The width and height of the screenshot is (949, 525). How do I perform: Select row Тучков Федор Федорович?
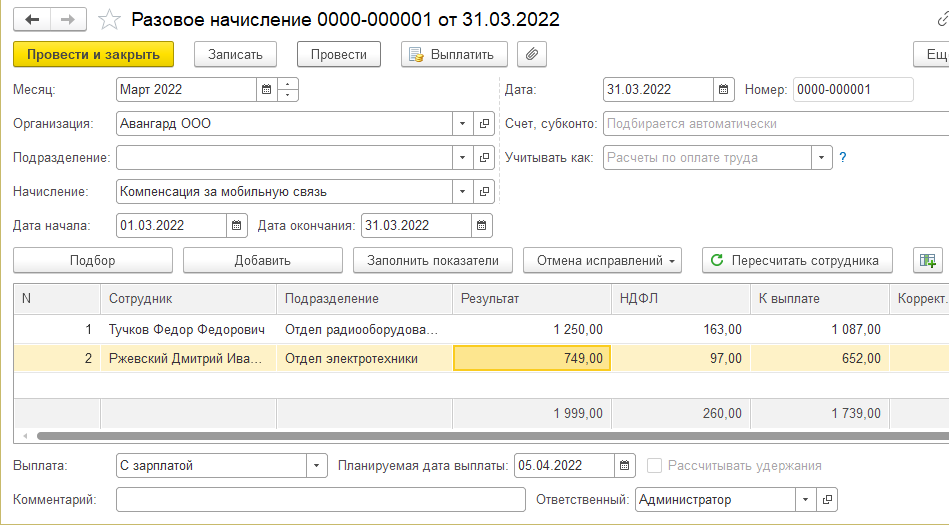click(x=187, y=329)
